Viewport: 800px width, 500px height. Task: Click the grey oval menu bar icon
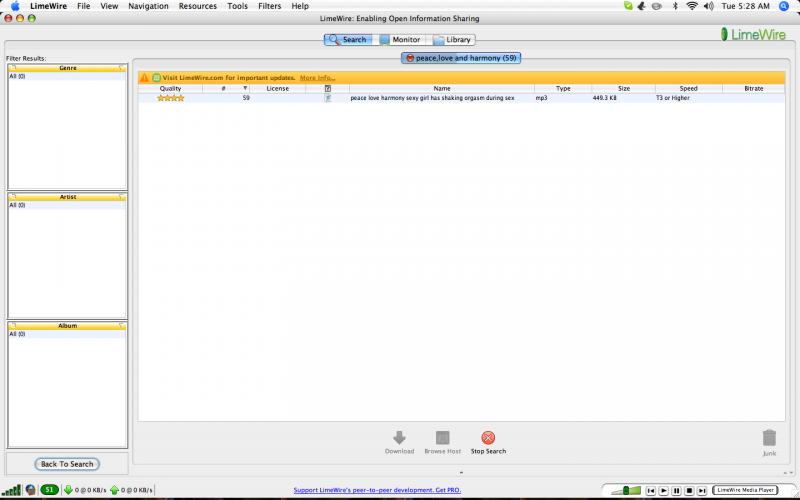pos(657,6)
